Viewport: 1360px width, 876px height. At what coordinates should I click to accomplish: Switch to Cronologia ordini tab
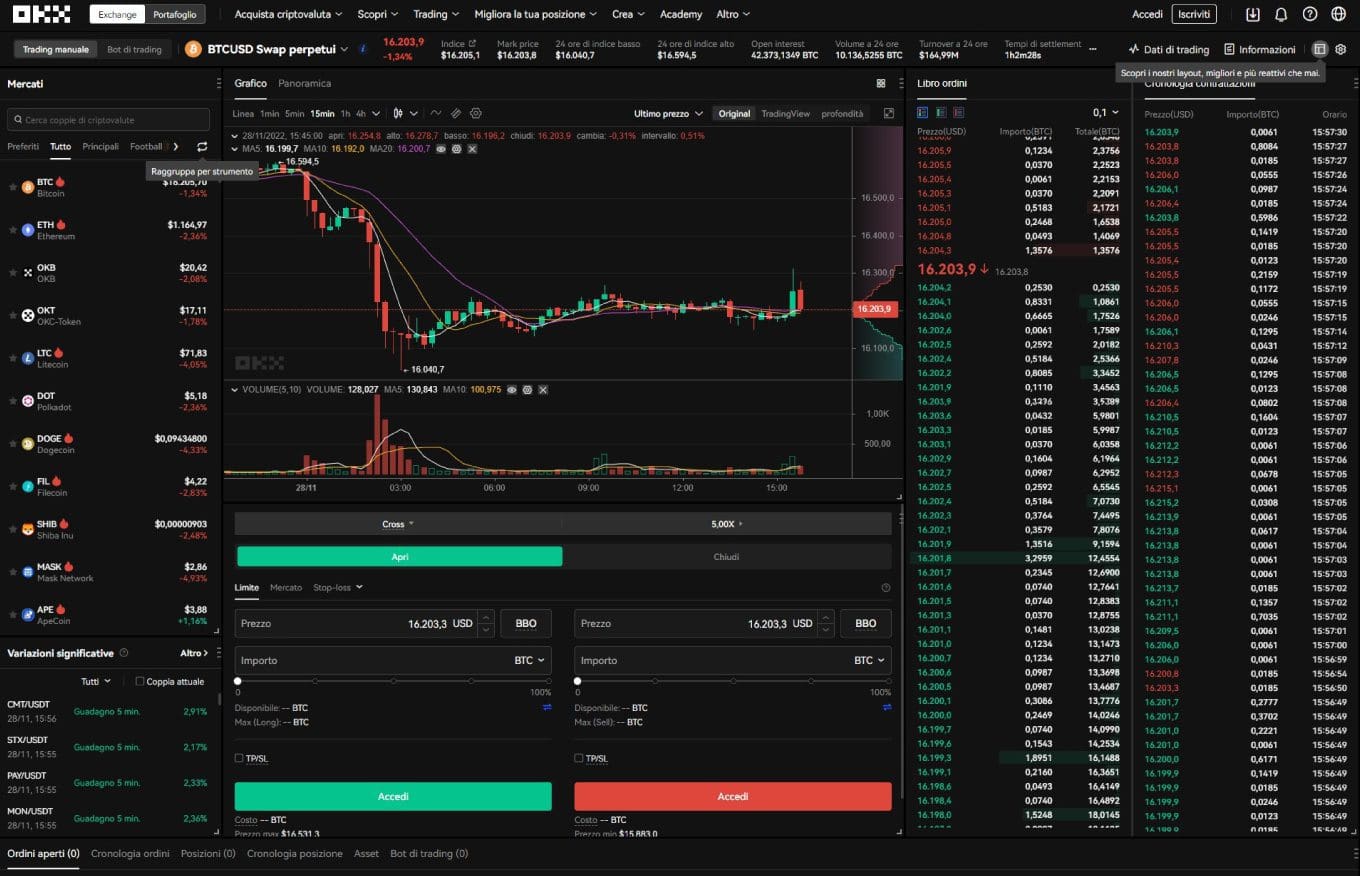tap(130, 853)
